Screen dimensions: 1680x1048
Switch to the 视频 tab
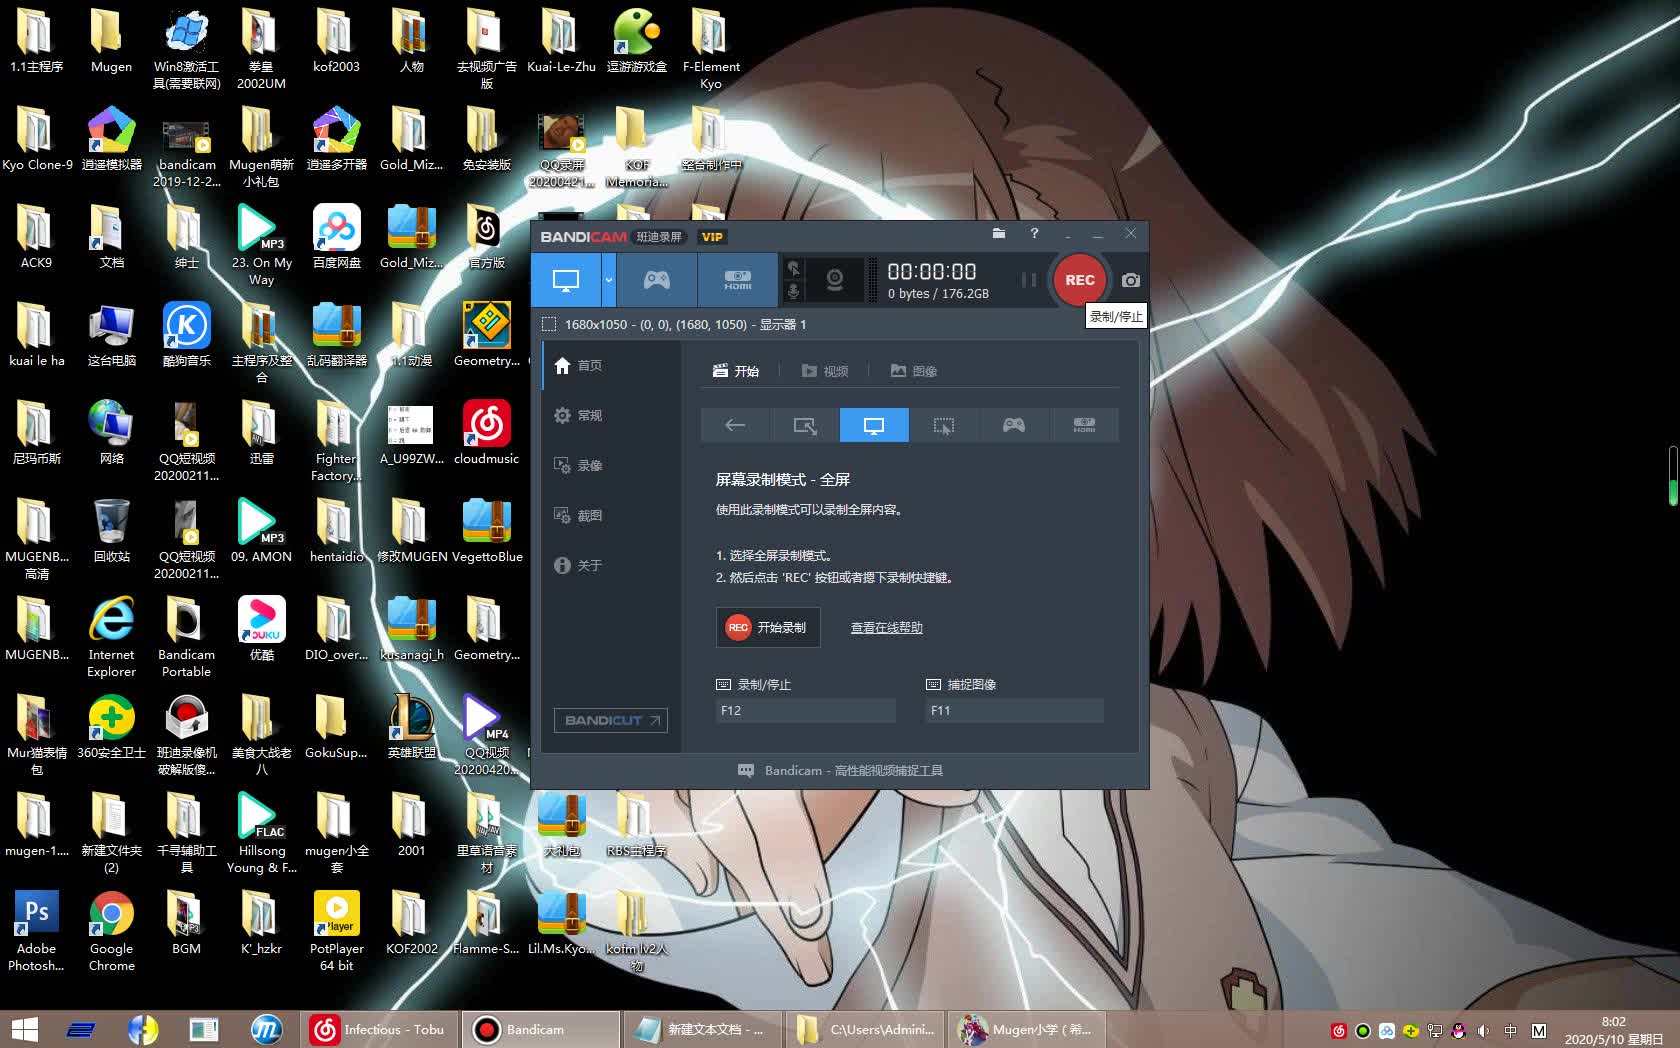point(825,371)
